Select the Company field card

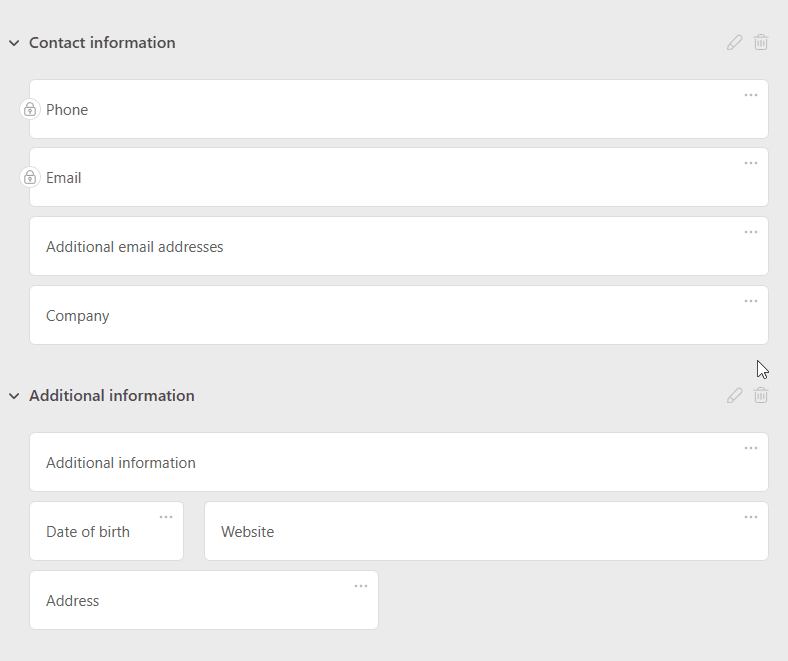(398, 316)
